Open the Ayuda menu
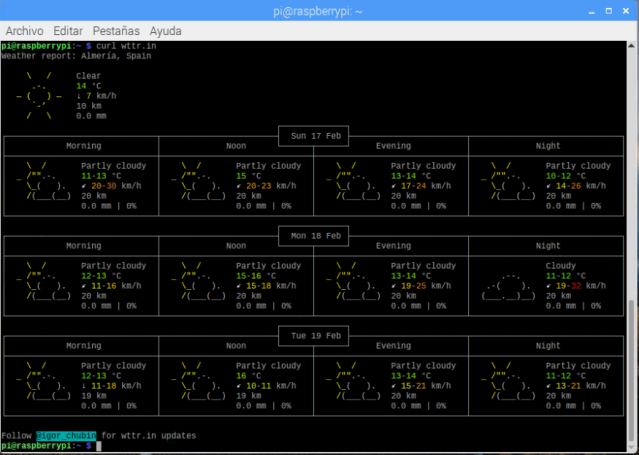Screen dimensions: 639x455 [x=166, y=31]
